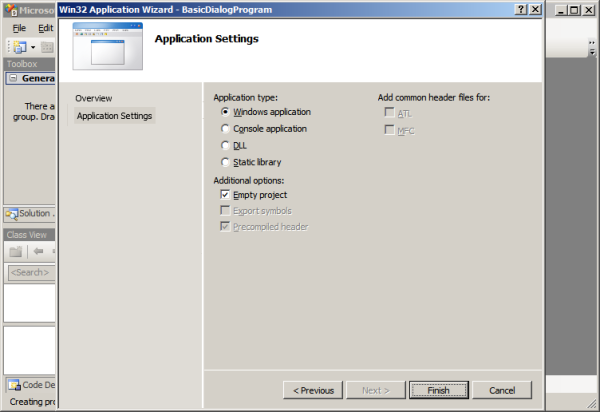The image size is (600, 412).
Task: Click the wizard help question mark button
Action: pyautogui.click(x=521, y=10)
